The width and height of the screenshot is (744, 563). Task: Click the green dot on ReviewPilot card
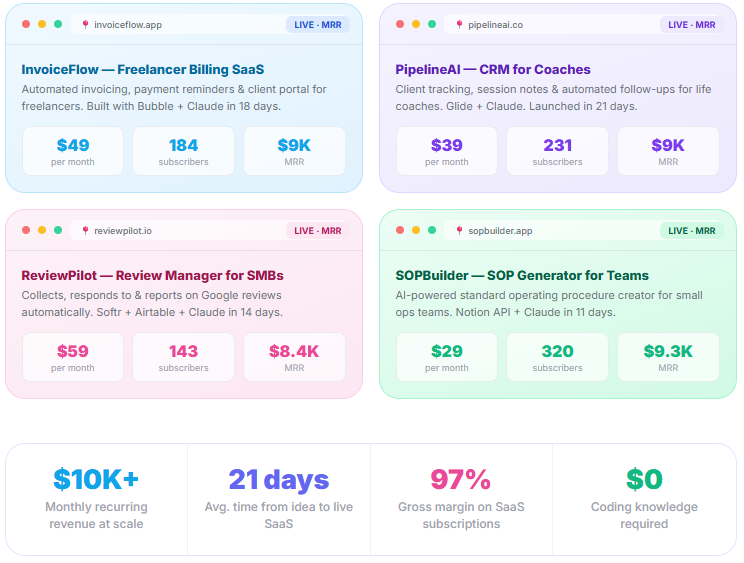[58, 230]
